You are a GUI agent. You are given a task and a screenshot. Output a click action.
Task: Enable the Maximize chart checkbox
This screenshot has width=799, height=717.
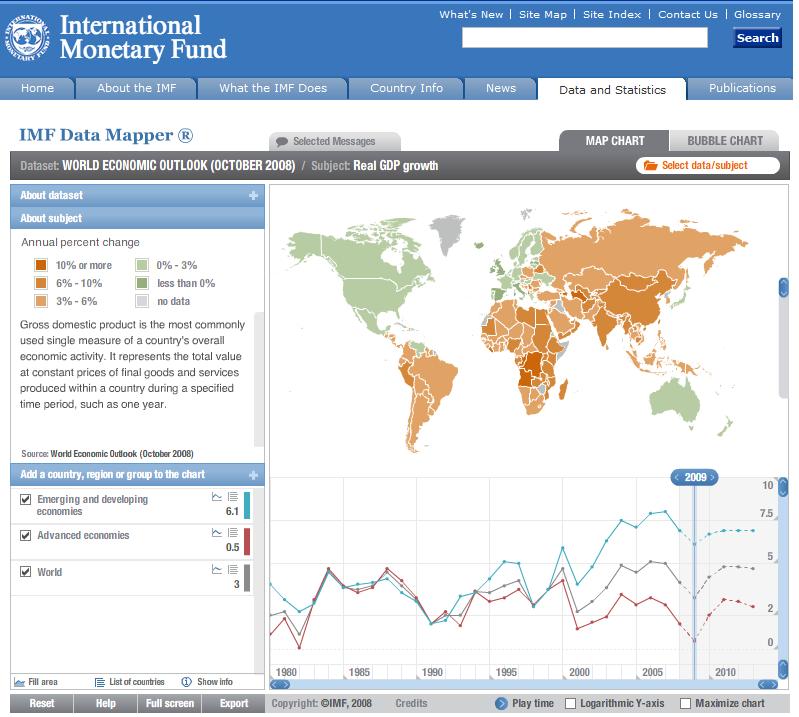click(x=686, y=704)
